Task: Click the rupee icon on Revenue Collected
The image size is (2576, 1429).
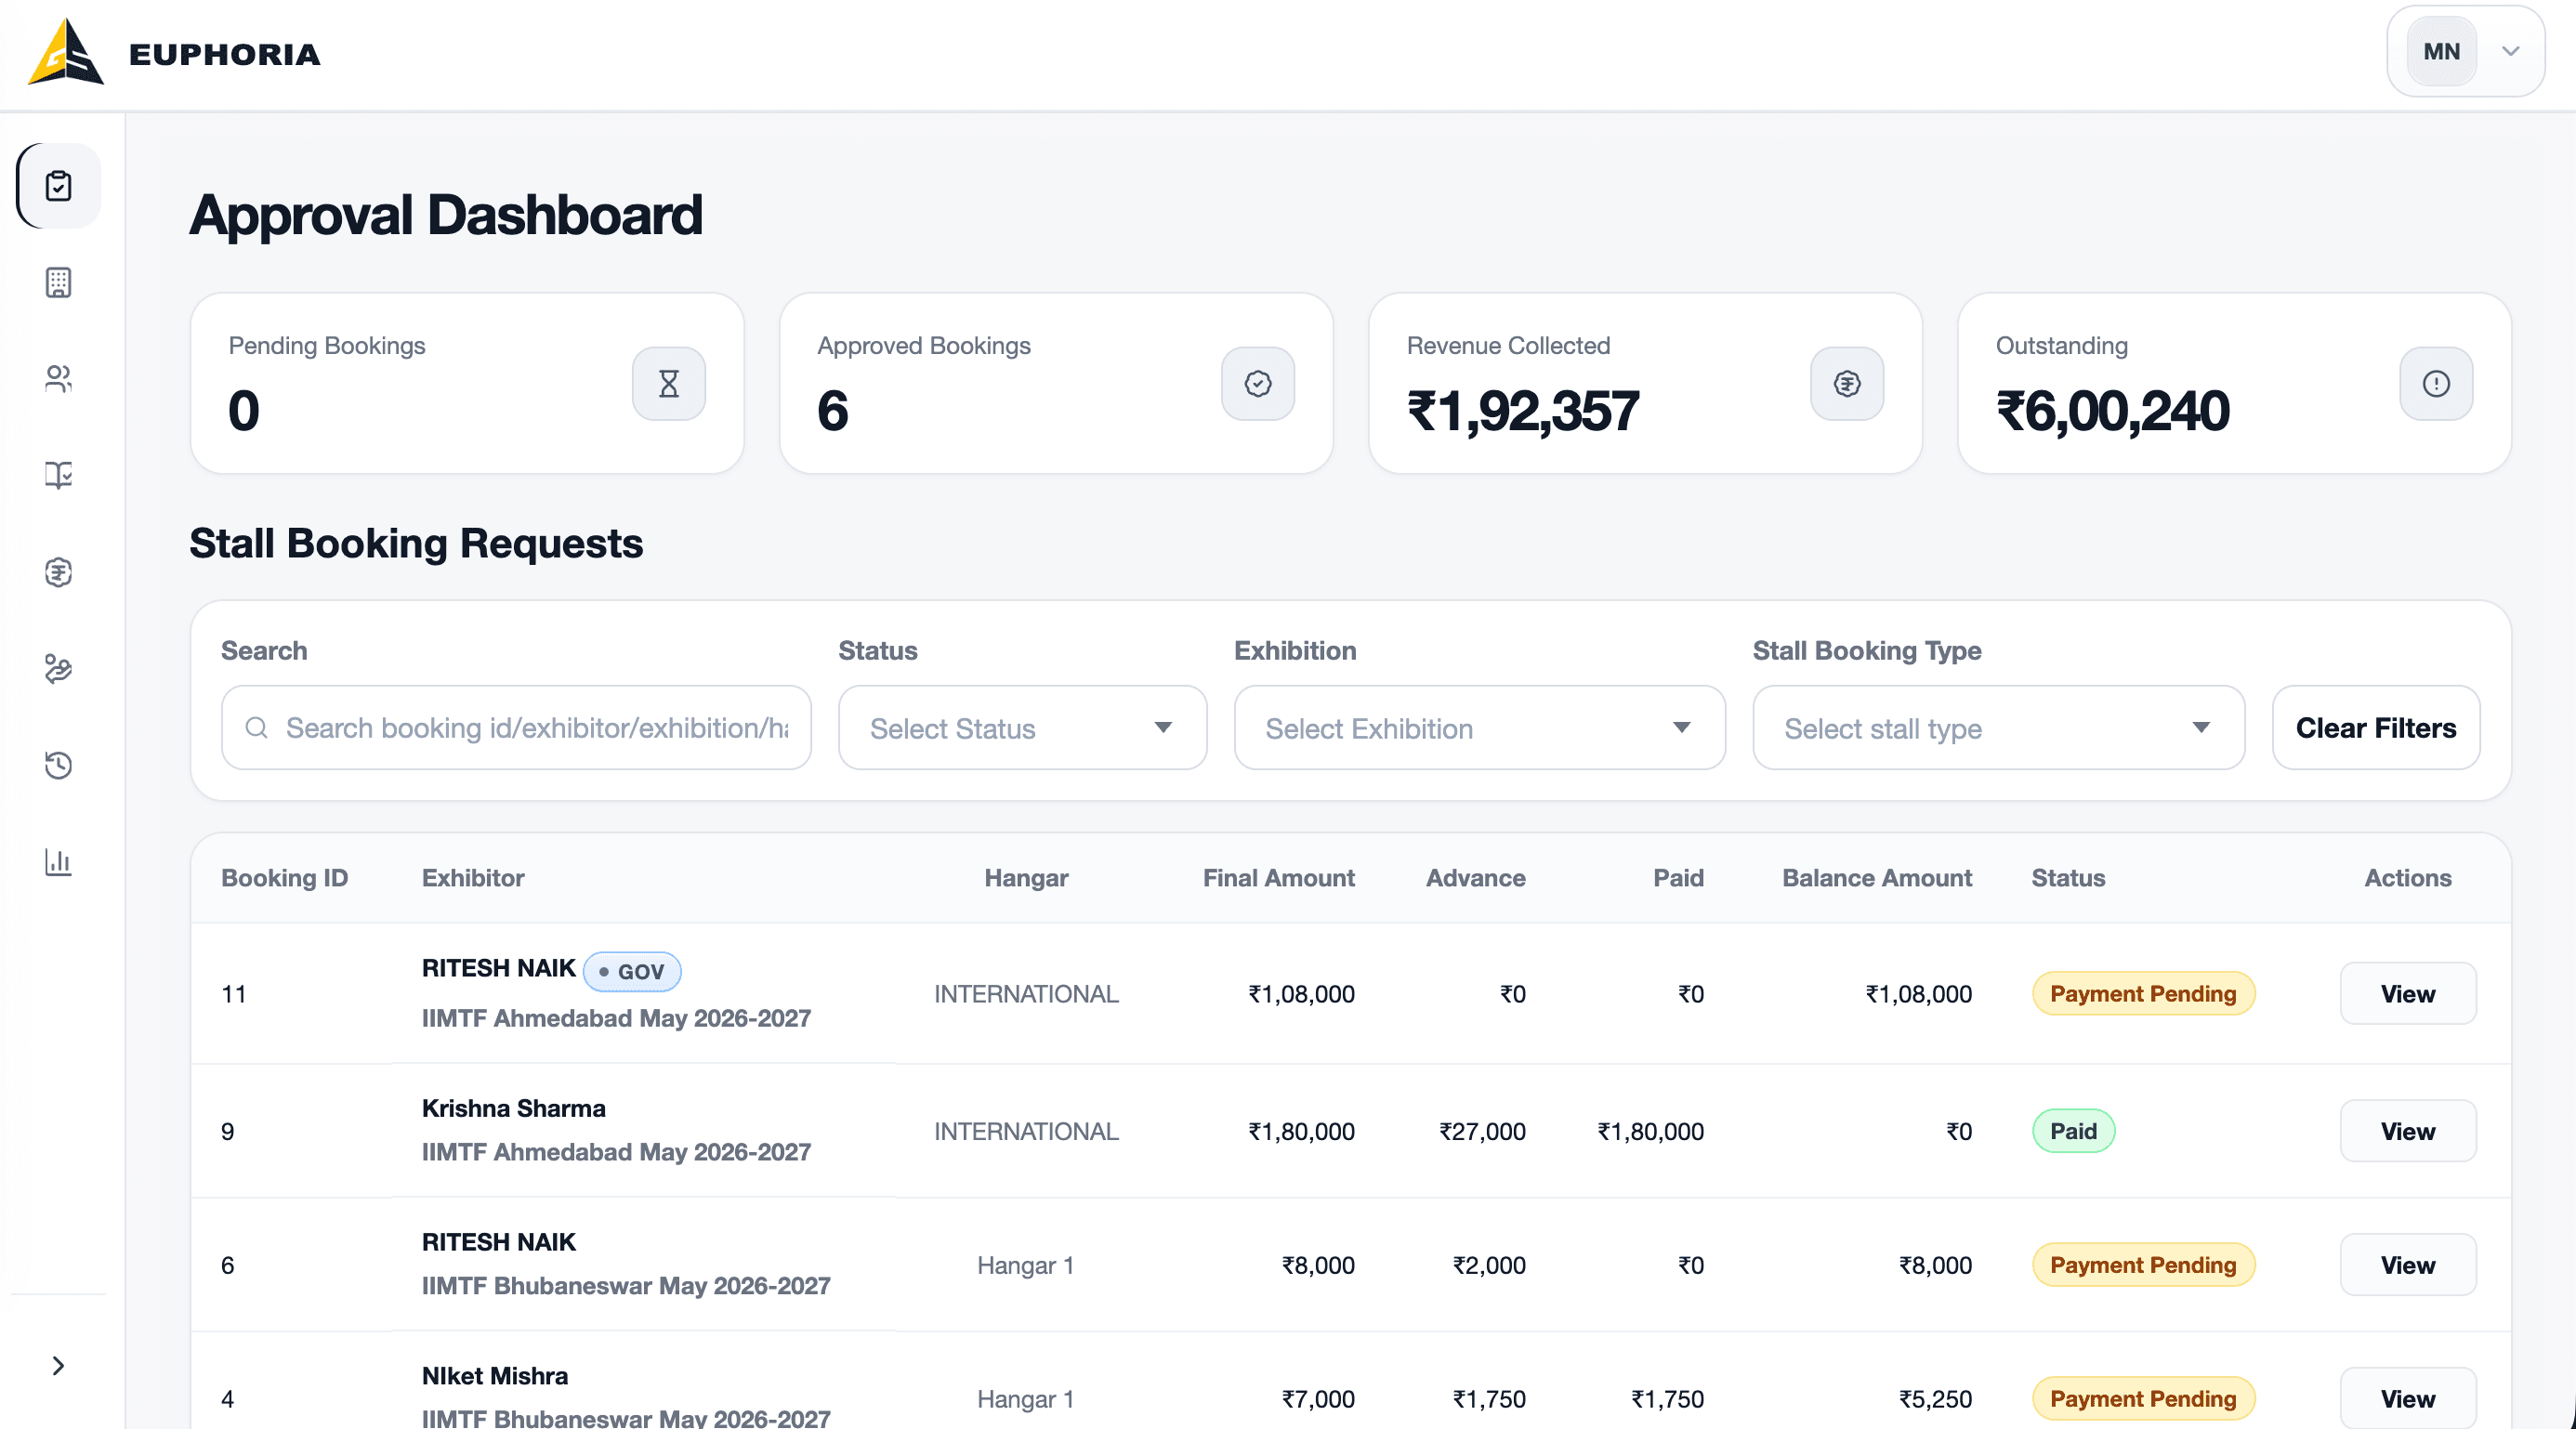Action: point(1847,384)
